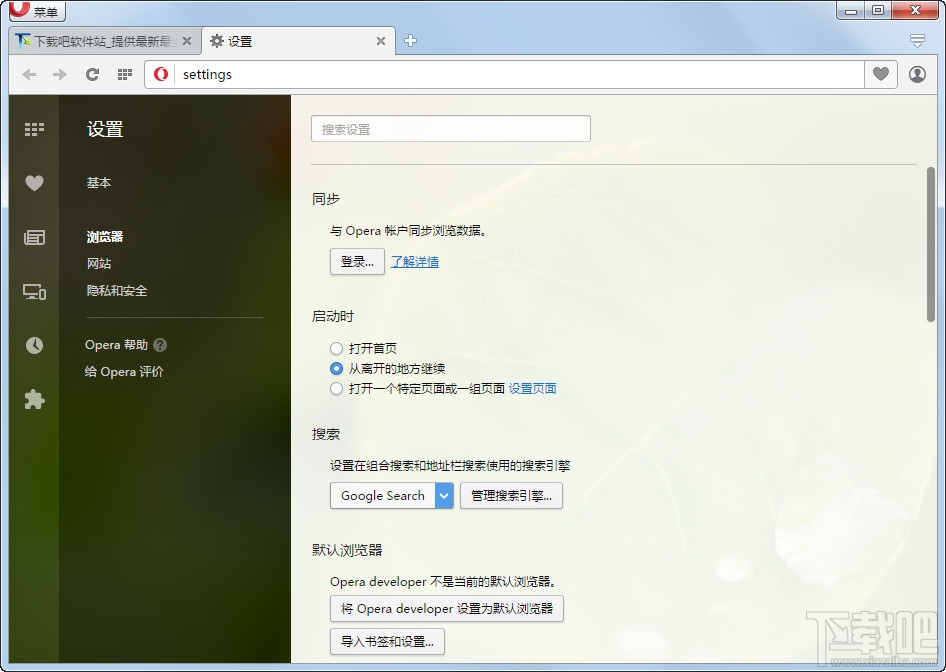Open extensions via the puzzle icon

point(34,399)
